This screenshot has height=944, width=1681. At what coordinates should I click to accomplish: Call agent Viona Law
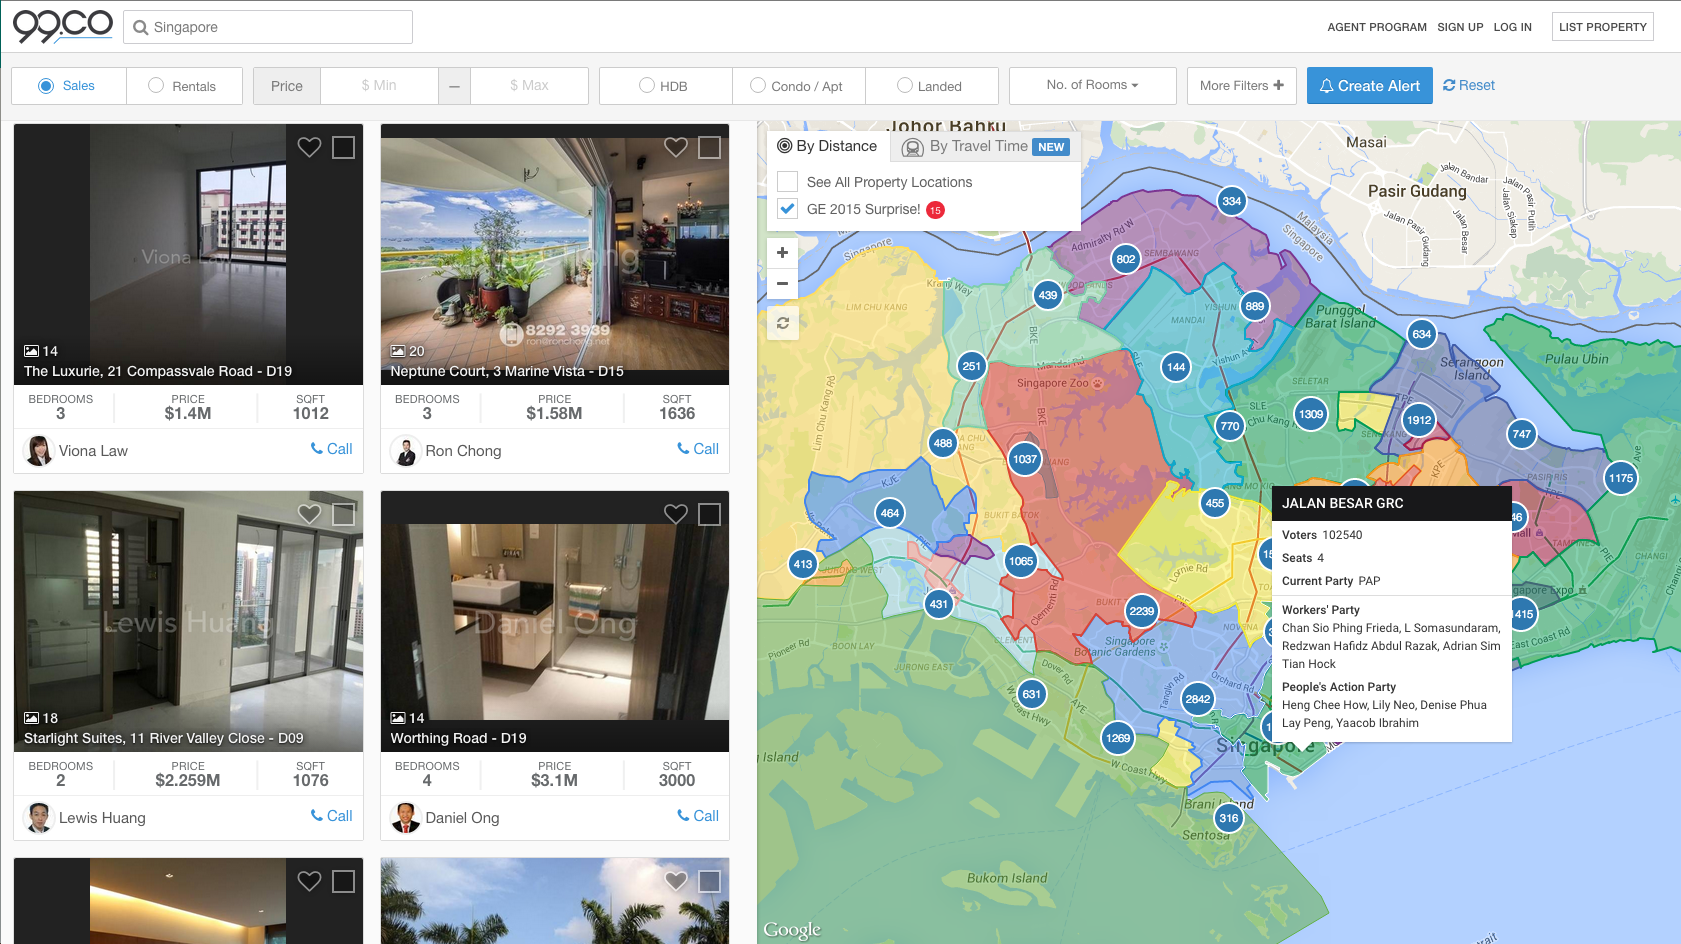click(331, 449)
